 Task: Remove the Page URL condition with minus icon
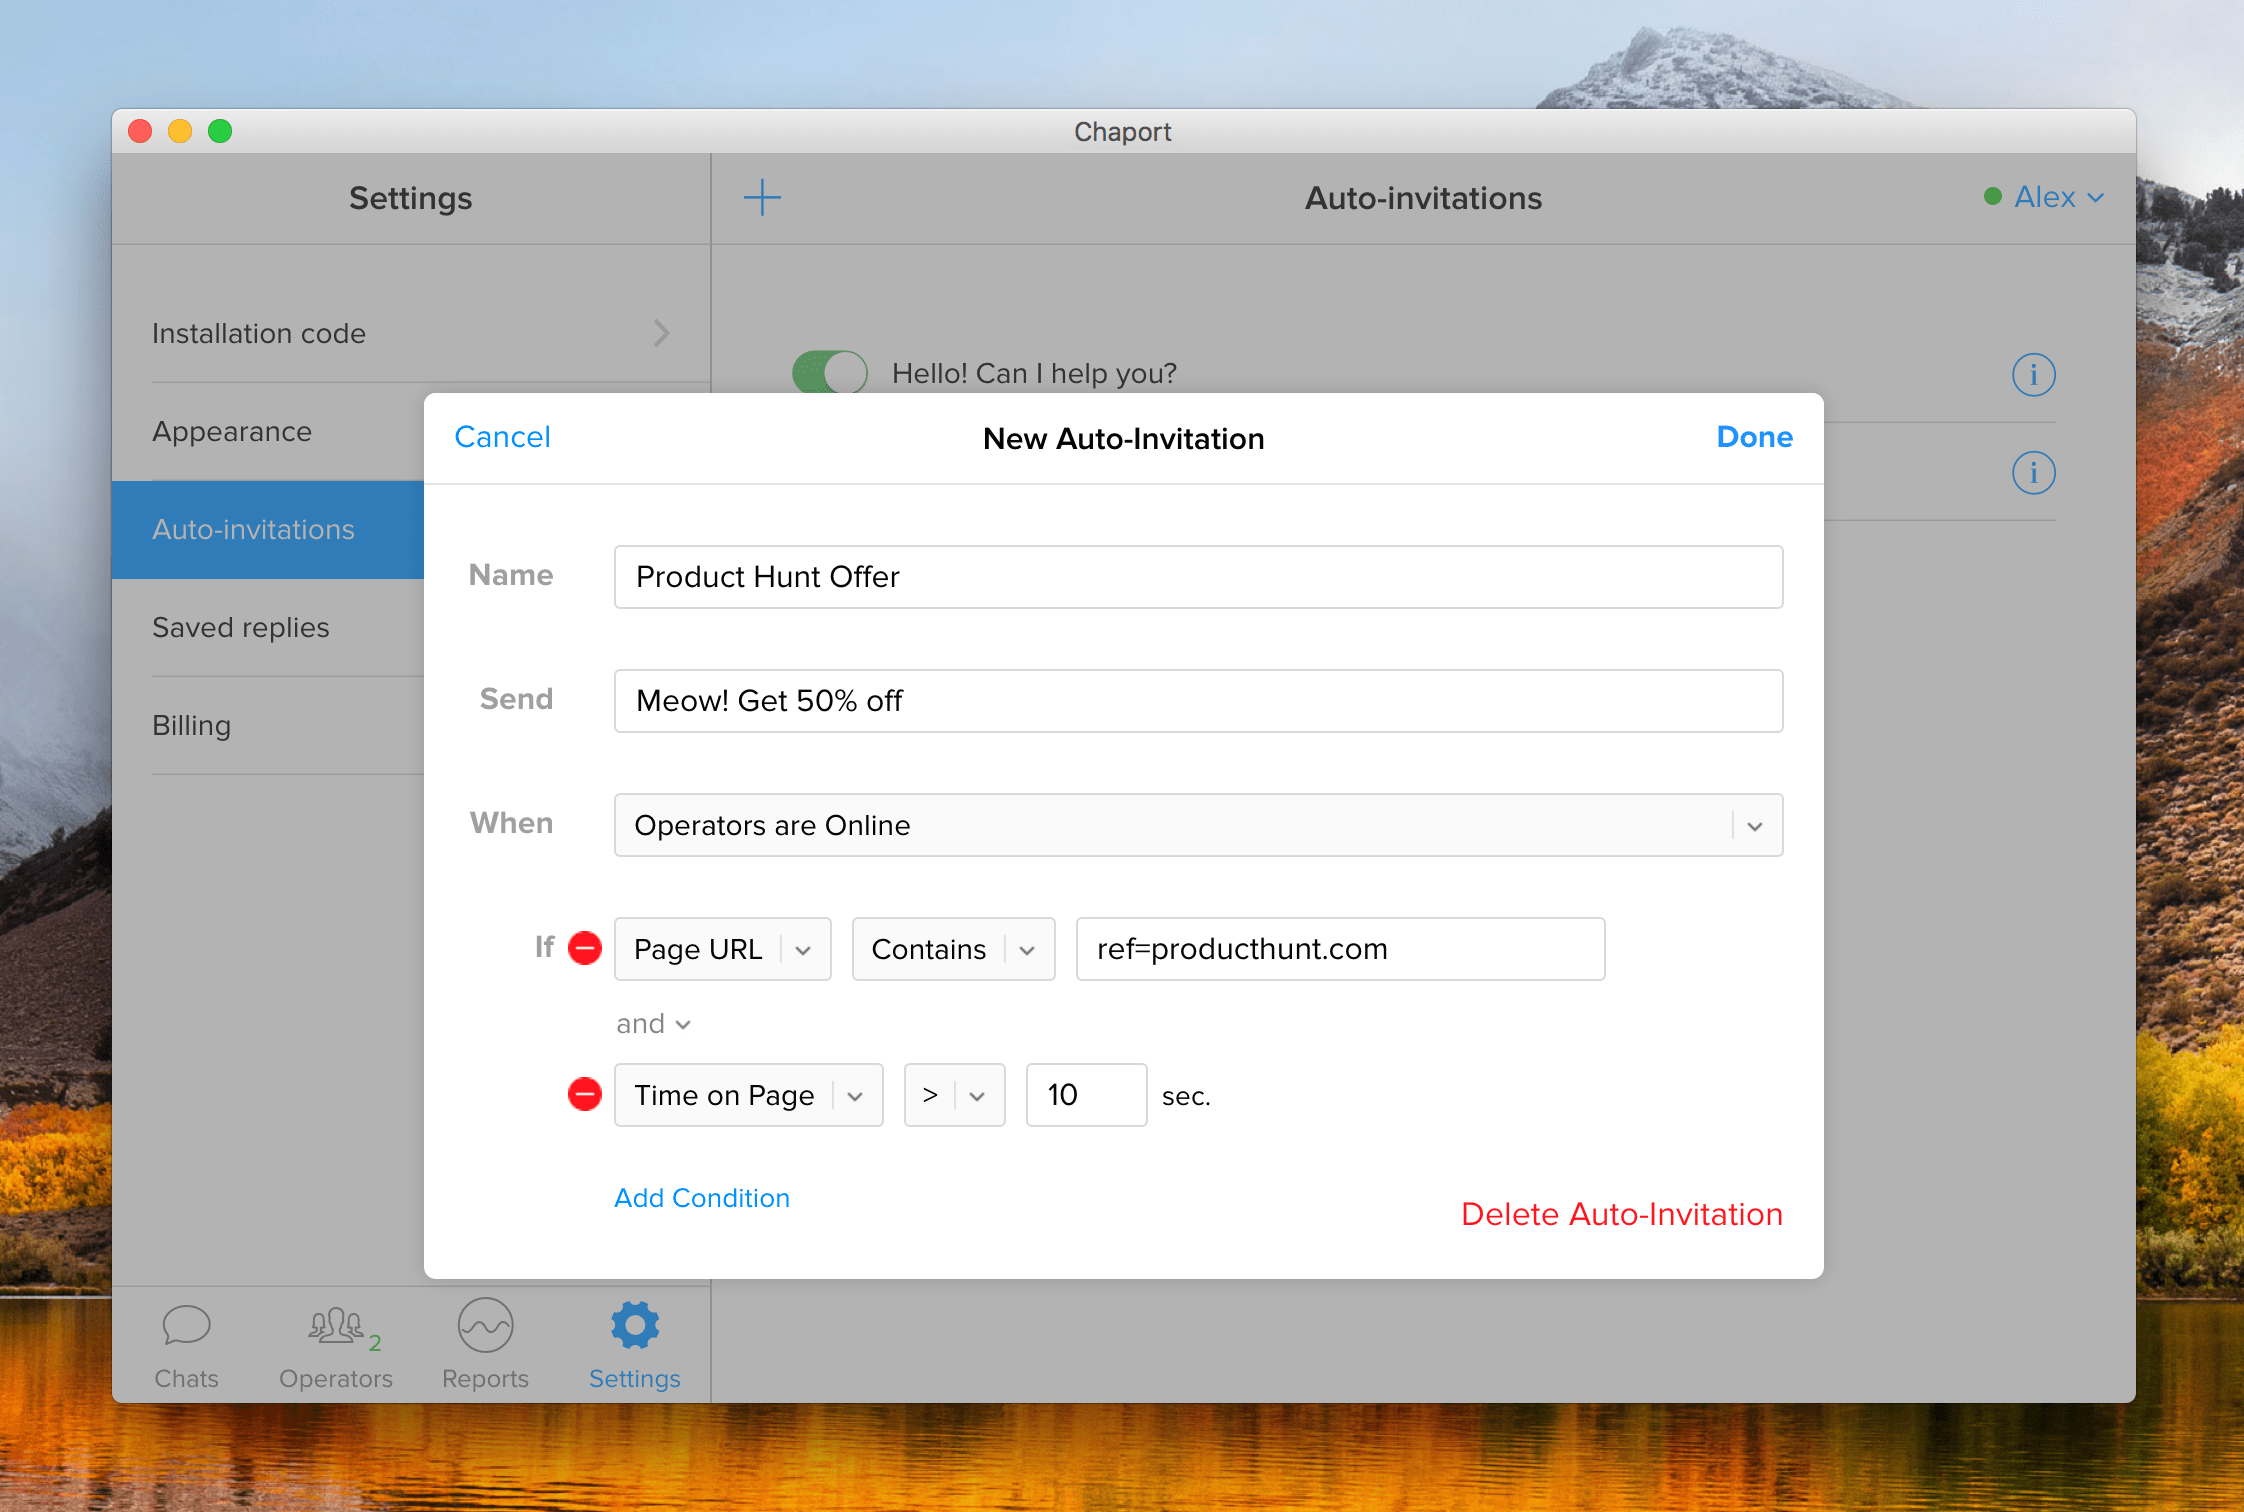click(584, 947)
